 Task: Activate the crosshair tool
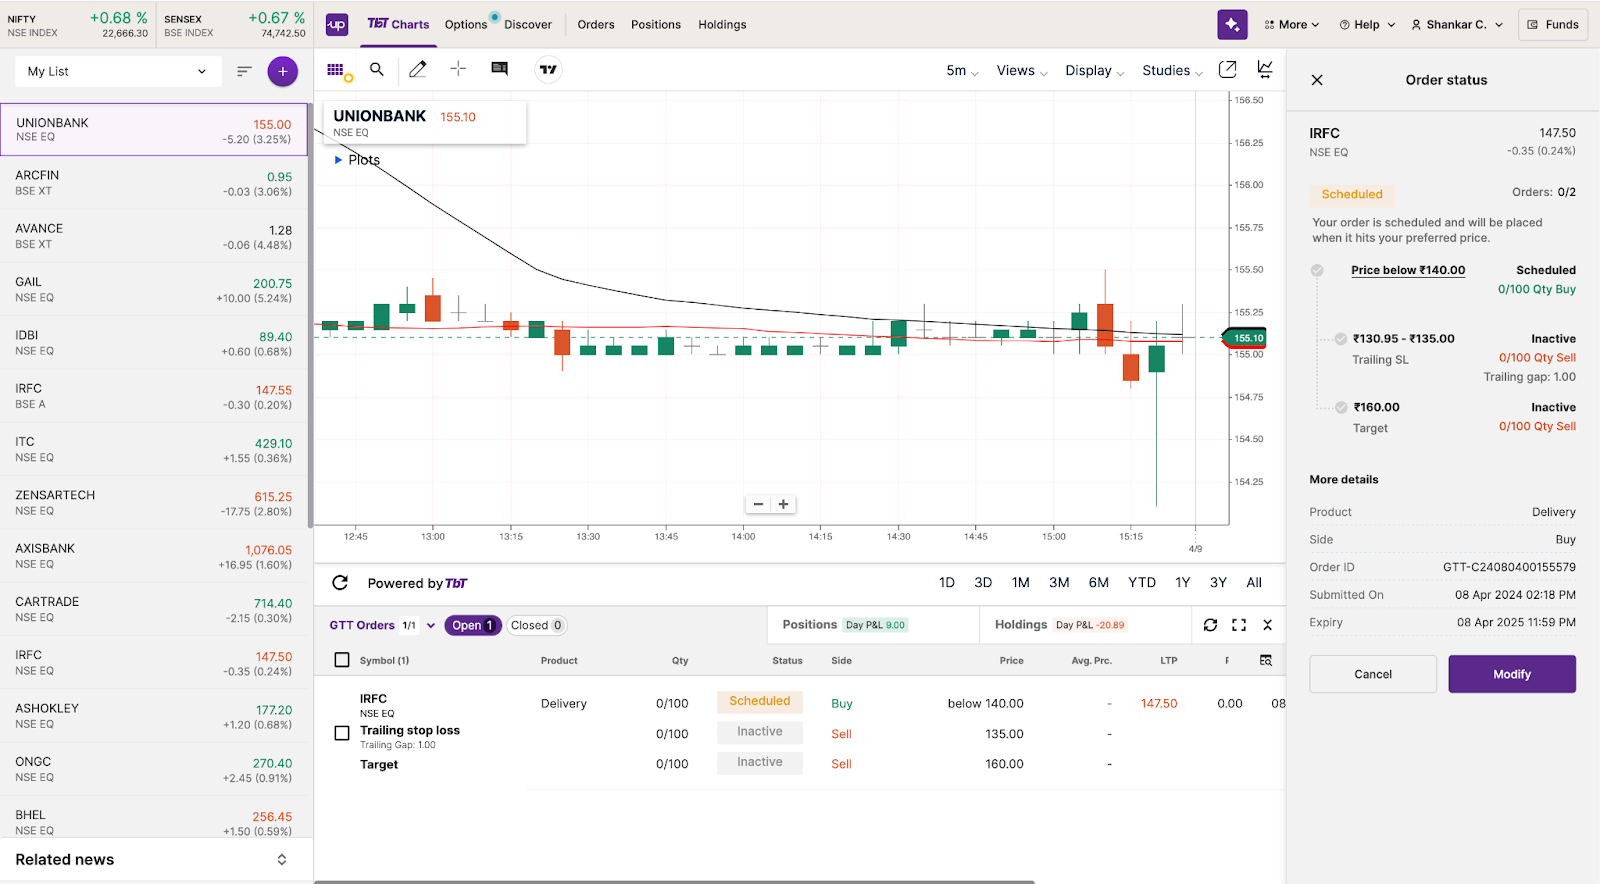coord(458,69)
